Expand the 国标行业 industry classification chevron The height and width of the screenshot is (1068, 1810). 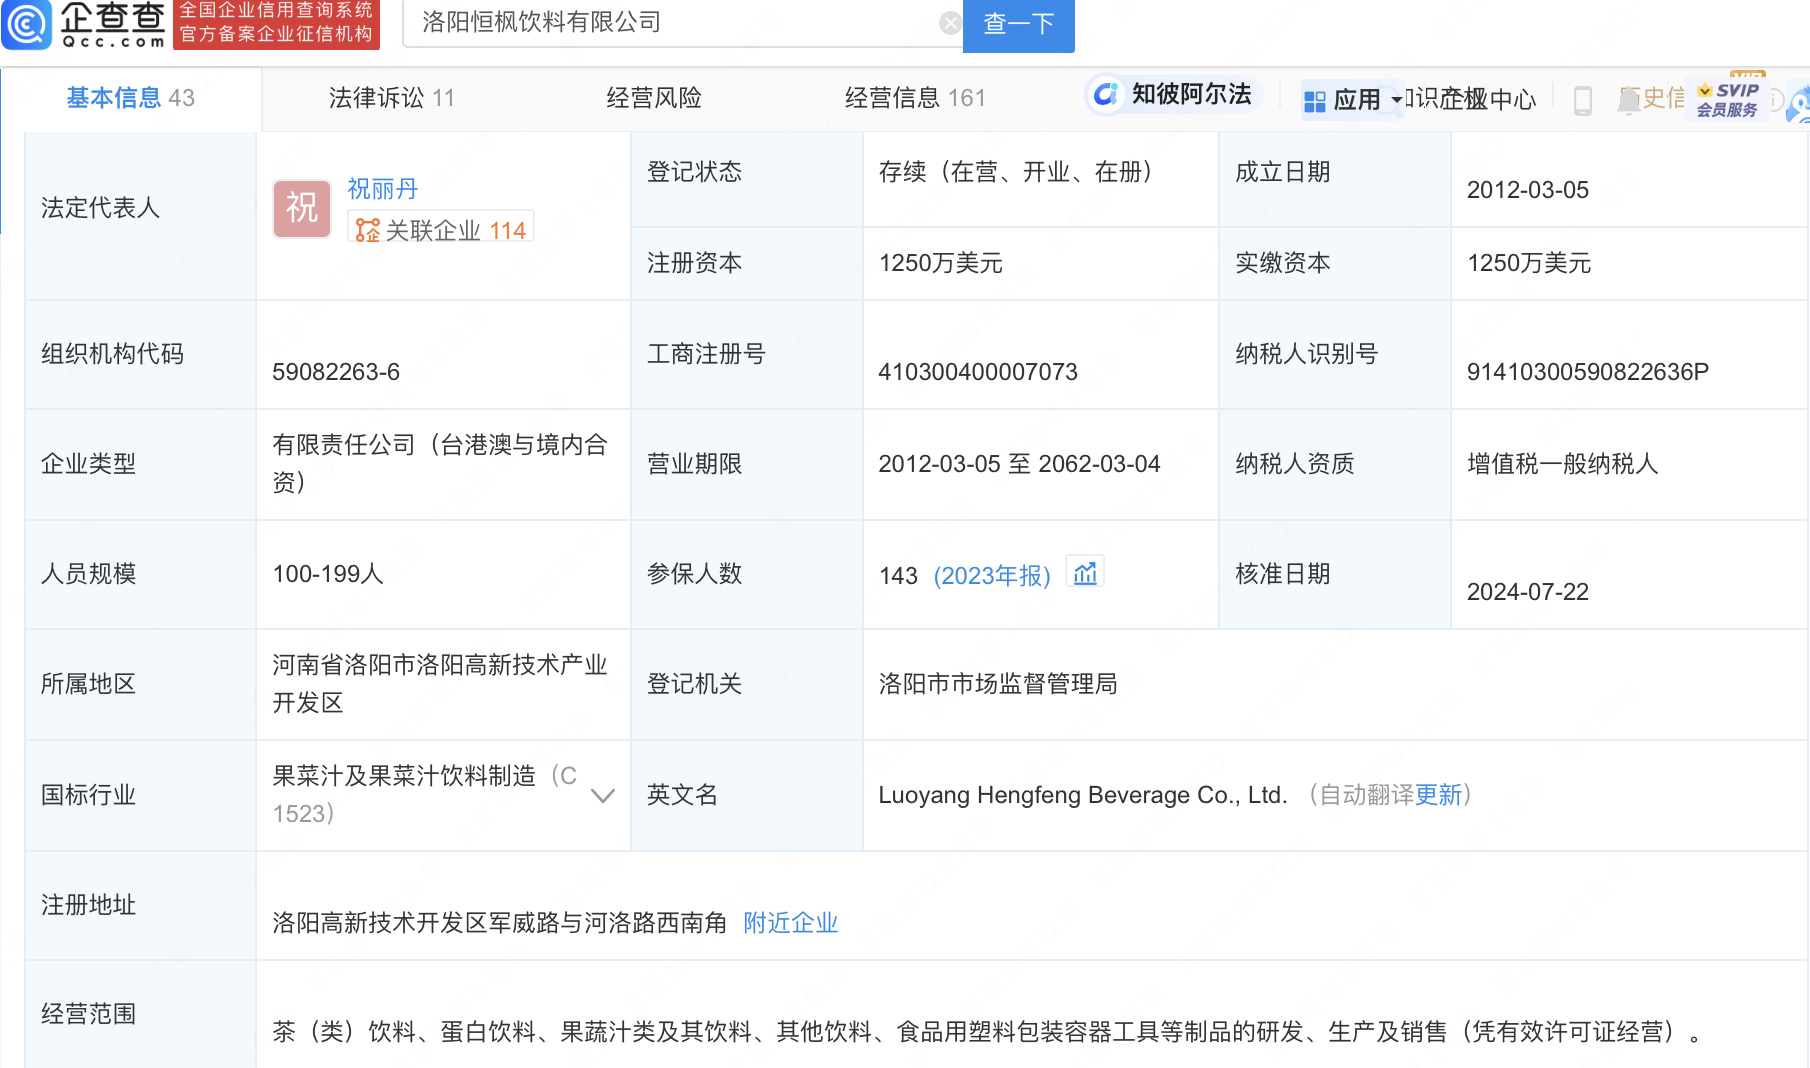coord(602,796)
